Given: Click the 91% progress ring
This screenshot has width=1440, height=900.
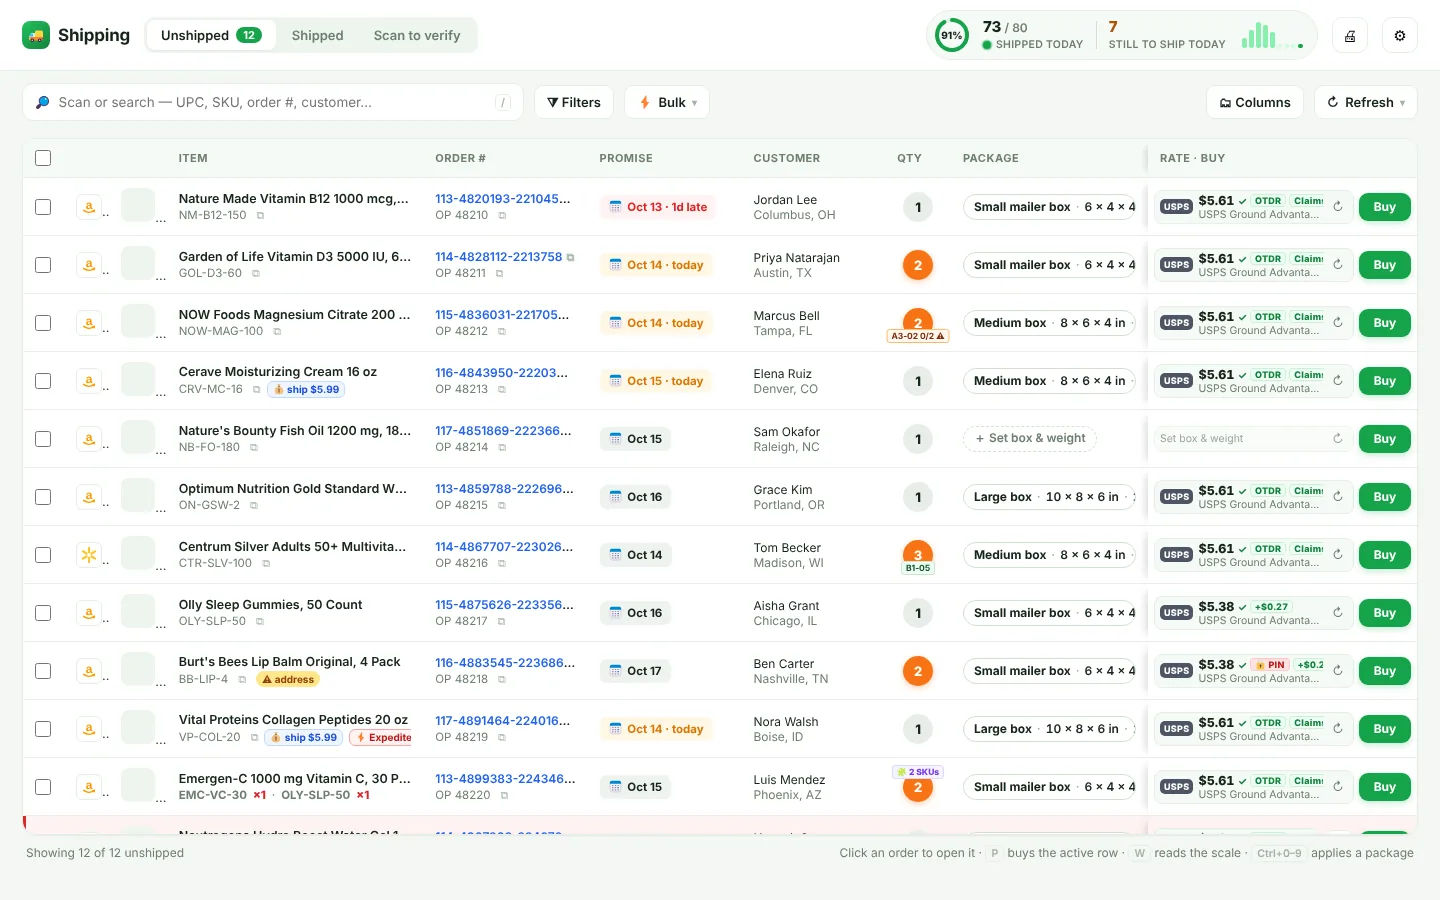Looking at the screenshot, I should pos(952,36).
